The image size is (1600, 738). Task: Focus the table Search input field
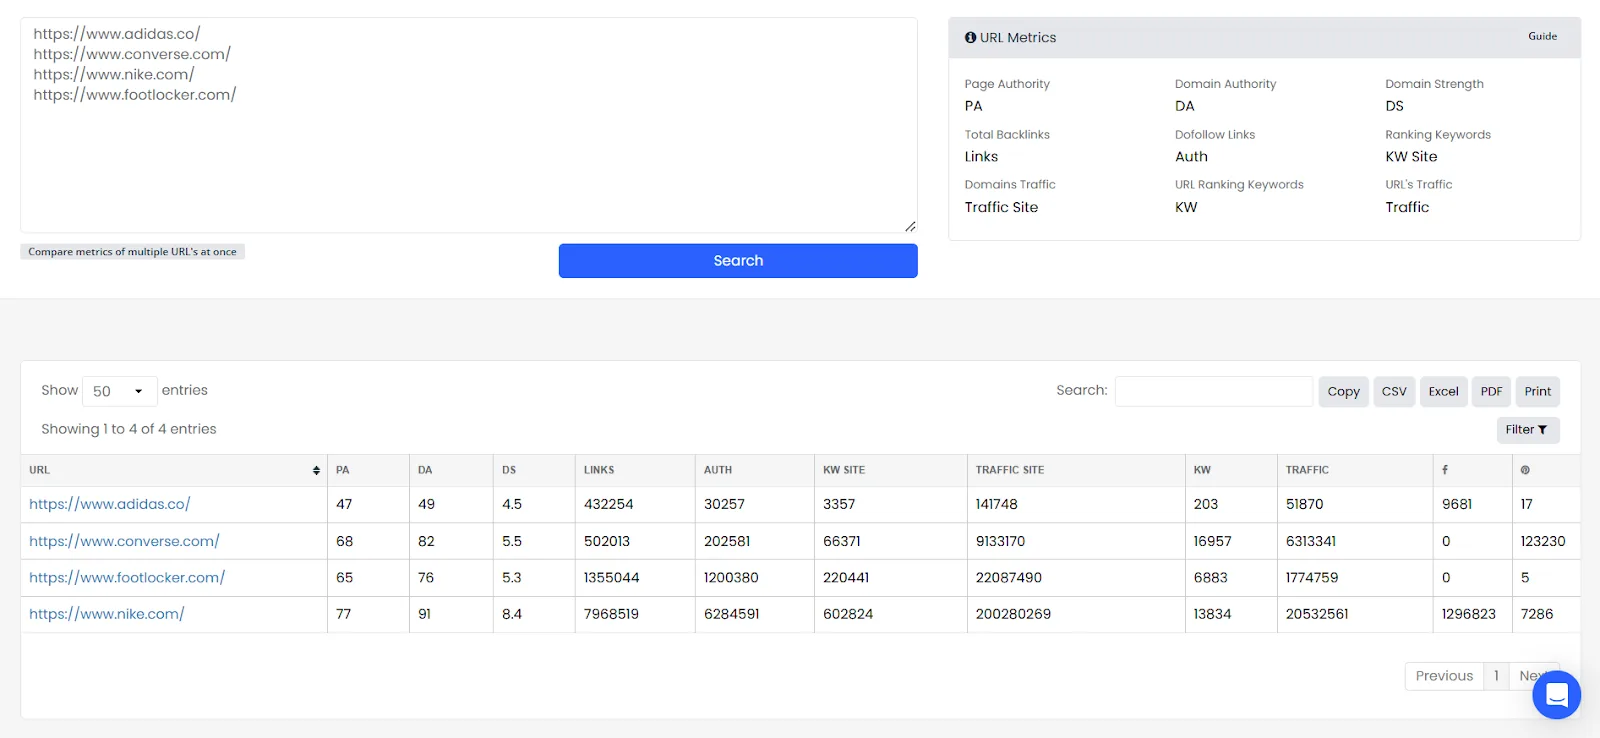[1213, 391]
